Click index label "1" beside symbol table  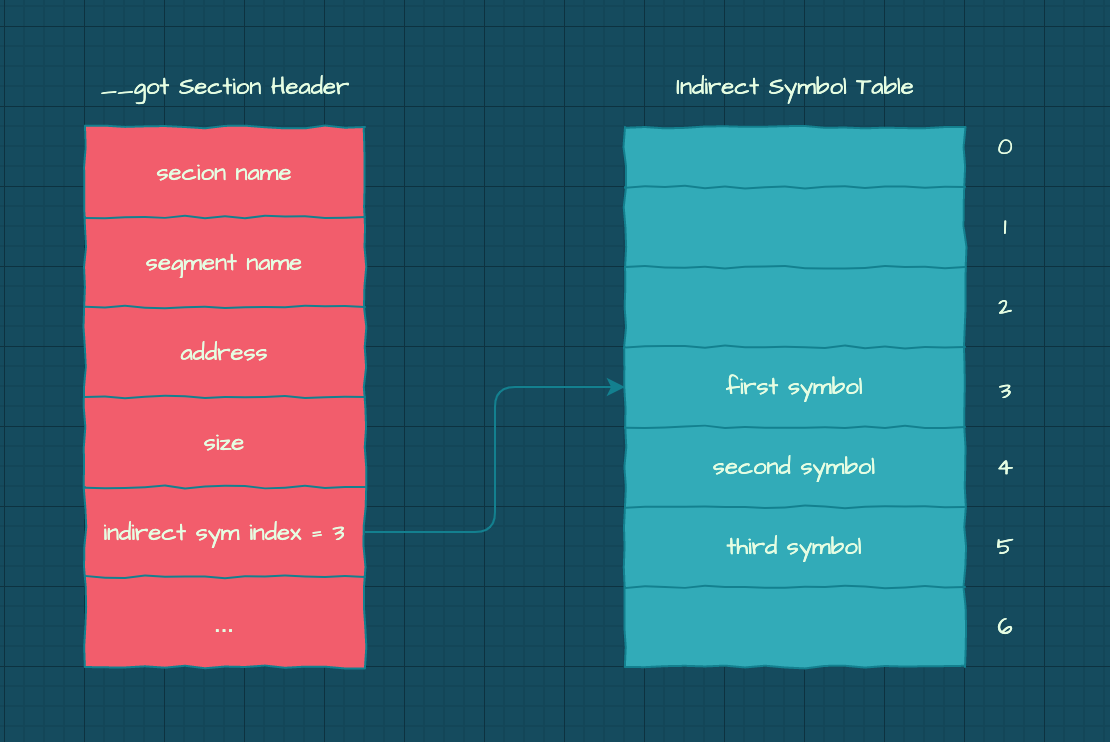[x=1005, y=227]
